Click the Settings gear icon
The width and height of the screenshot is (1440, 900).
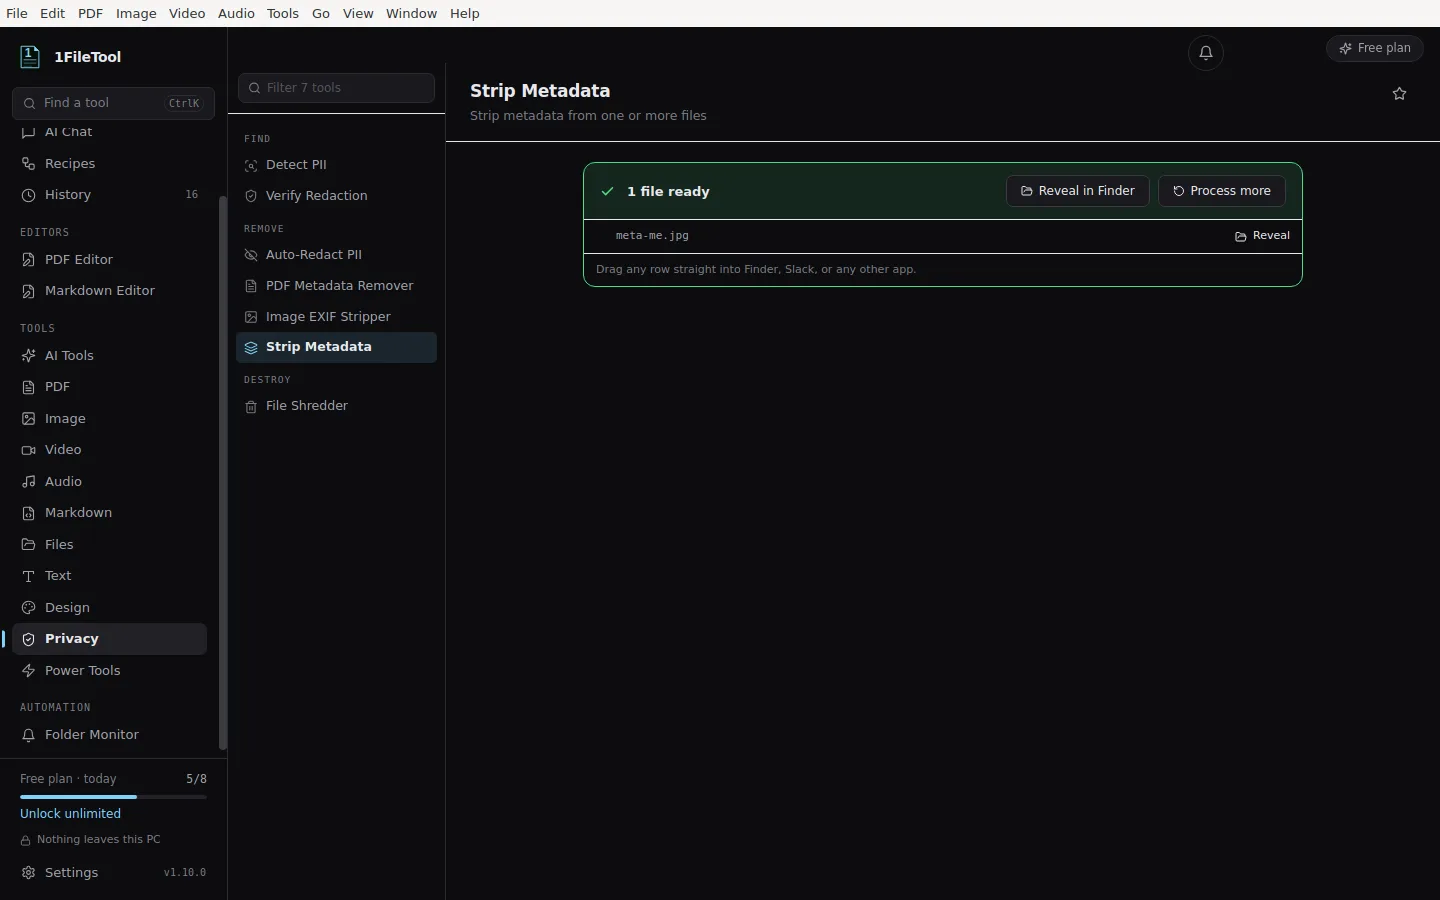[29, 873]
